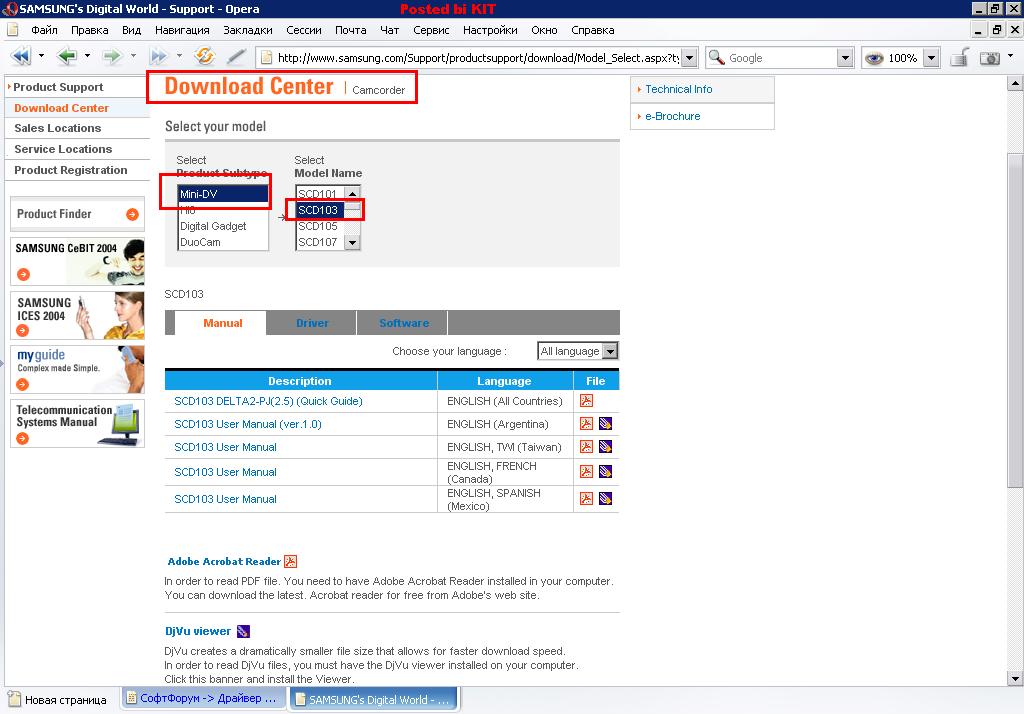The width and height of the screenshot is (1024, 714).
Task: Click the orange arrow on Product Finder
Action: [x=133, y=214]
